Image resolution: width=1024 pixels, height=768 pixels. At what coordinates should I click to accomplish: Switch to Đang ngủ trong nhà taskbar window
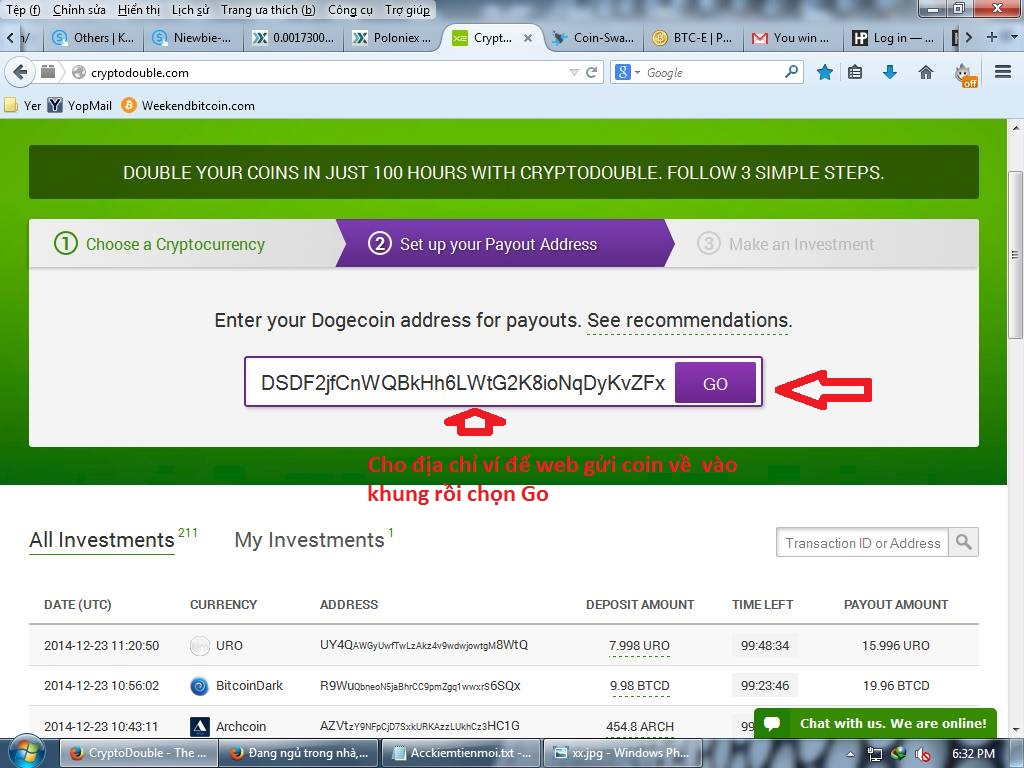[x=299, y=753]
